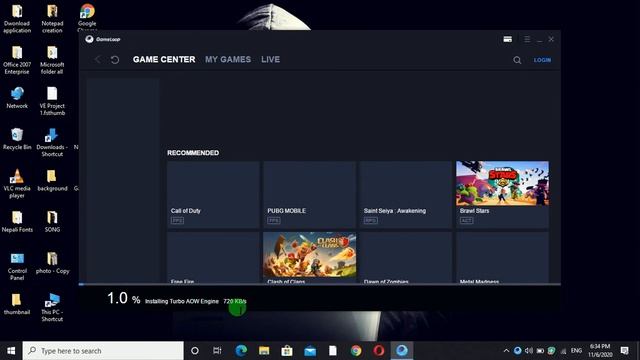Select the PUBG MOBILE game card
The width and height of the screenshot is (640, 360).
pyautogui.click(x=309, y=194)
